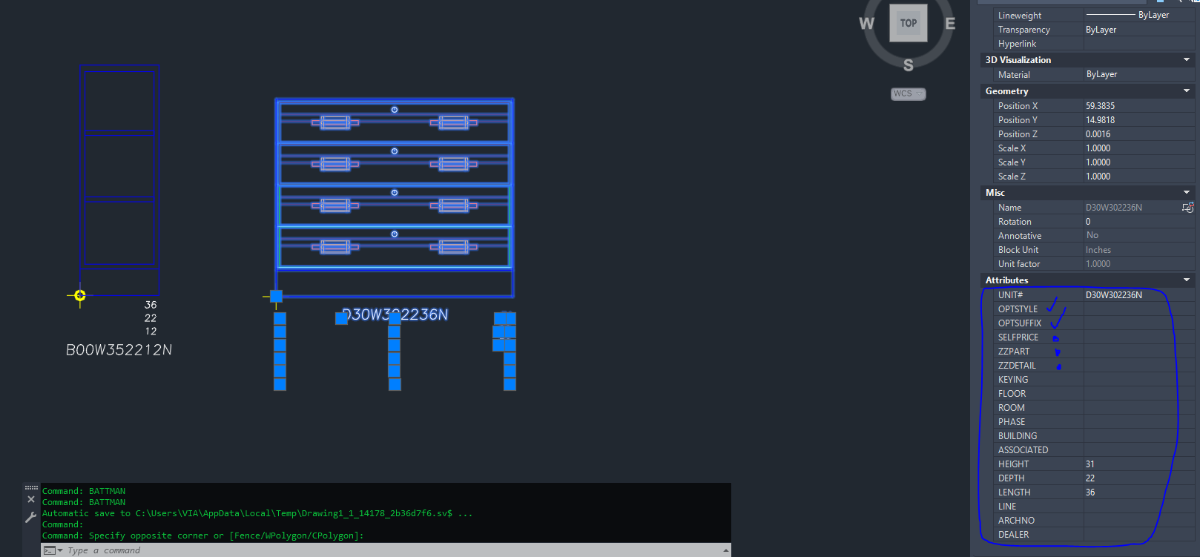Click the S compass letter on the ViewCube
The width and height of the screenshot is (1200, 557).
click(908, 65)
